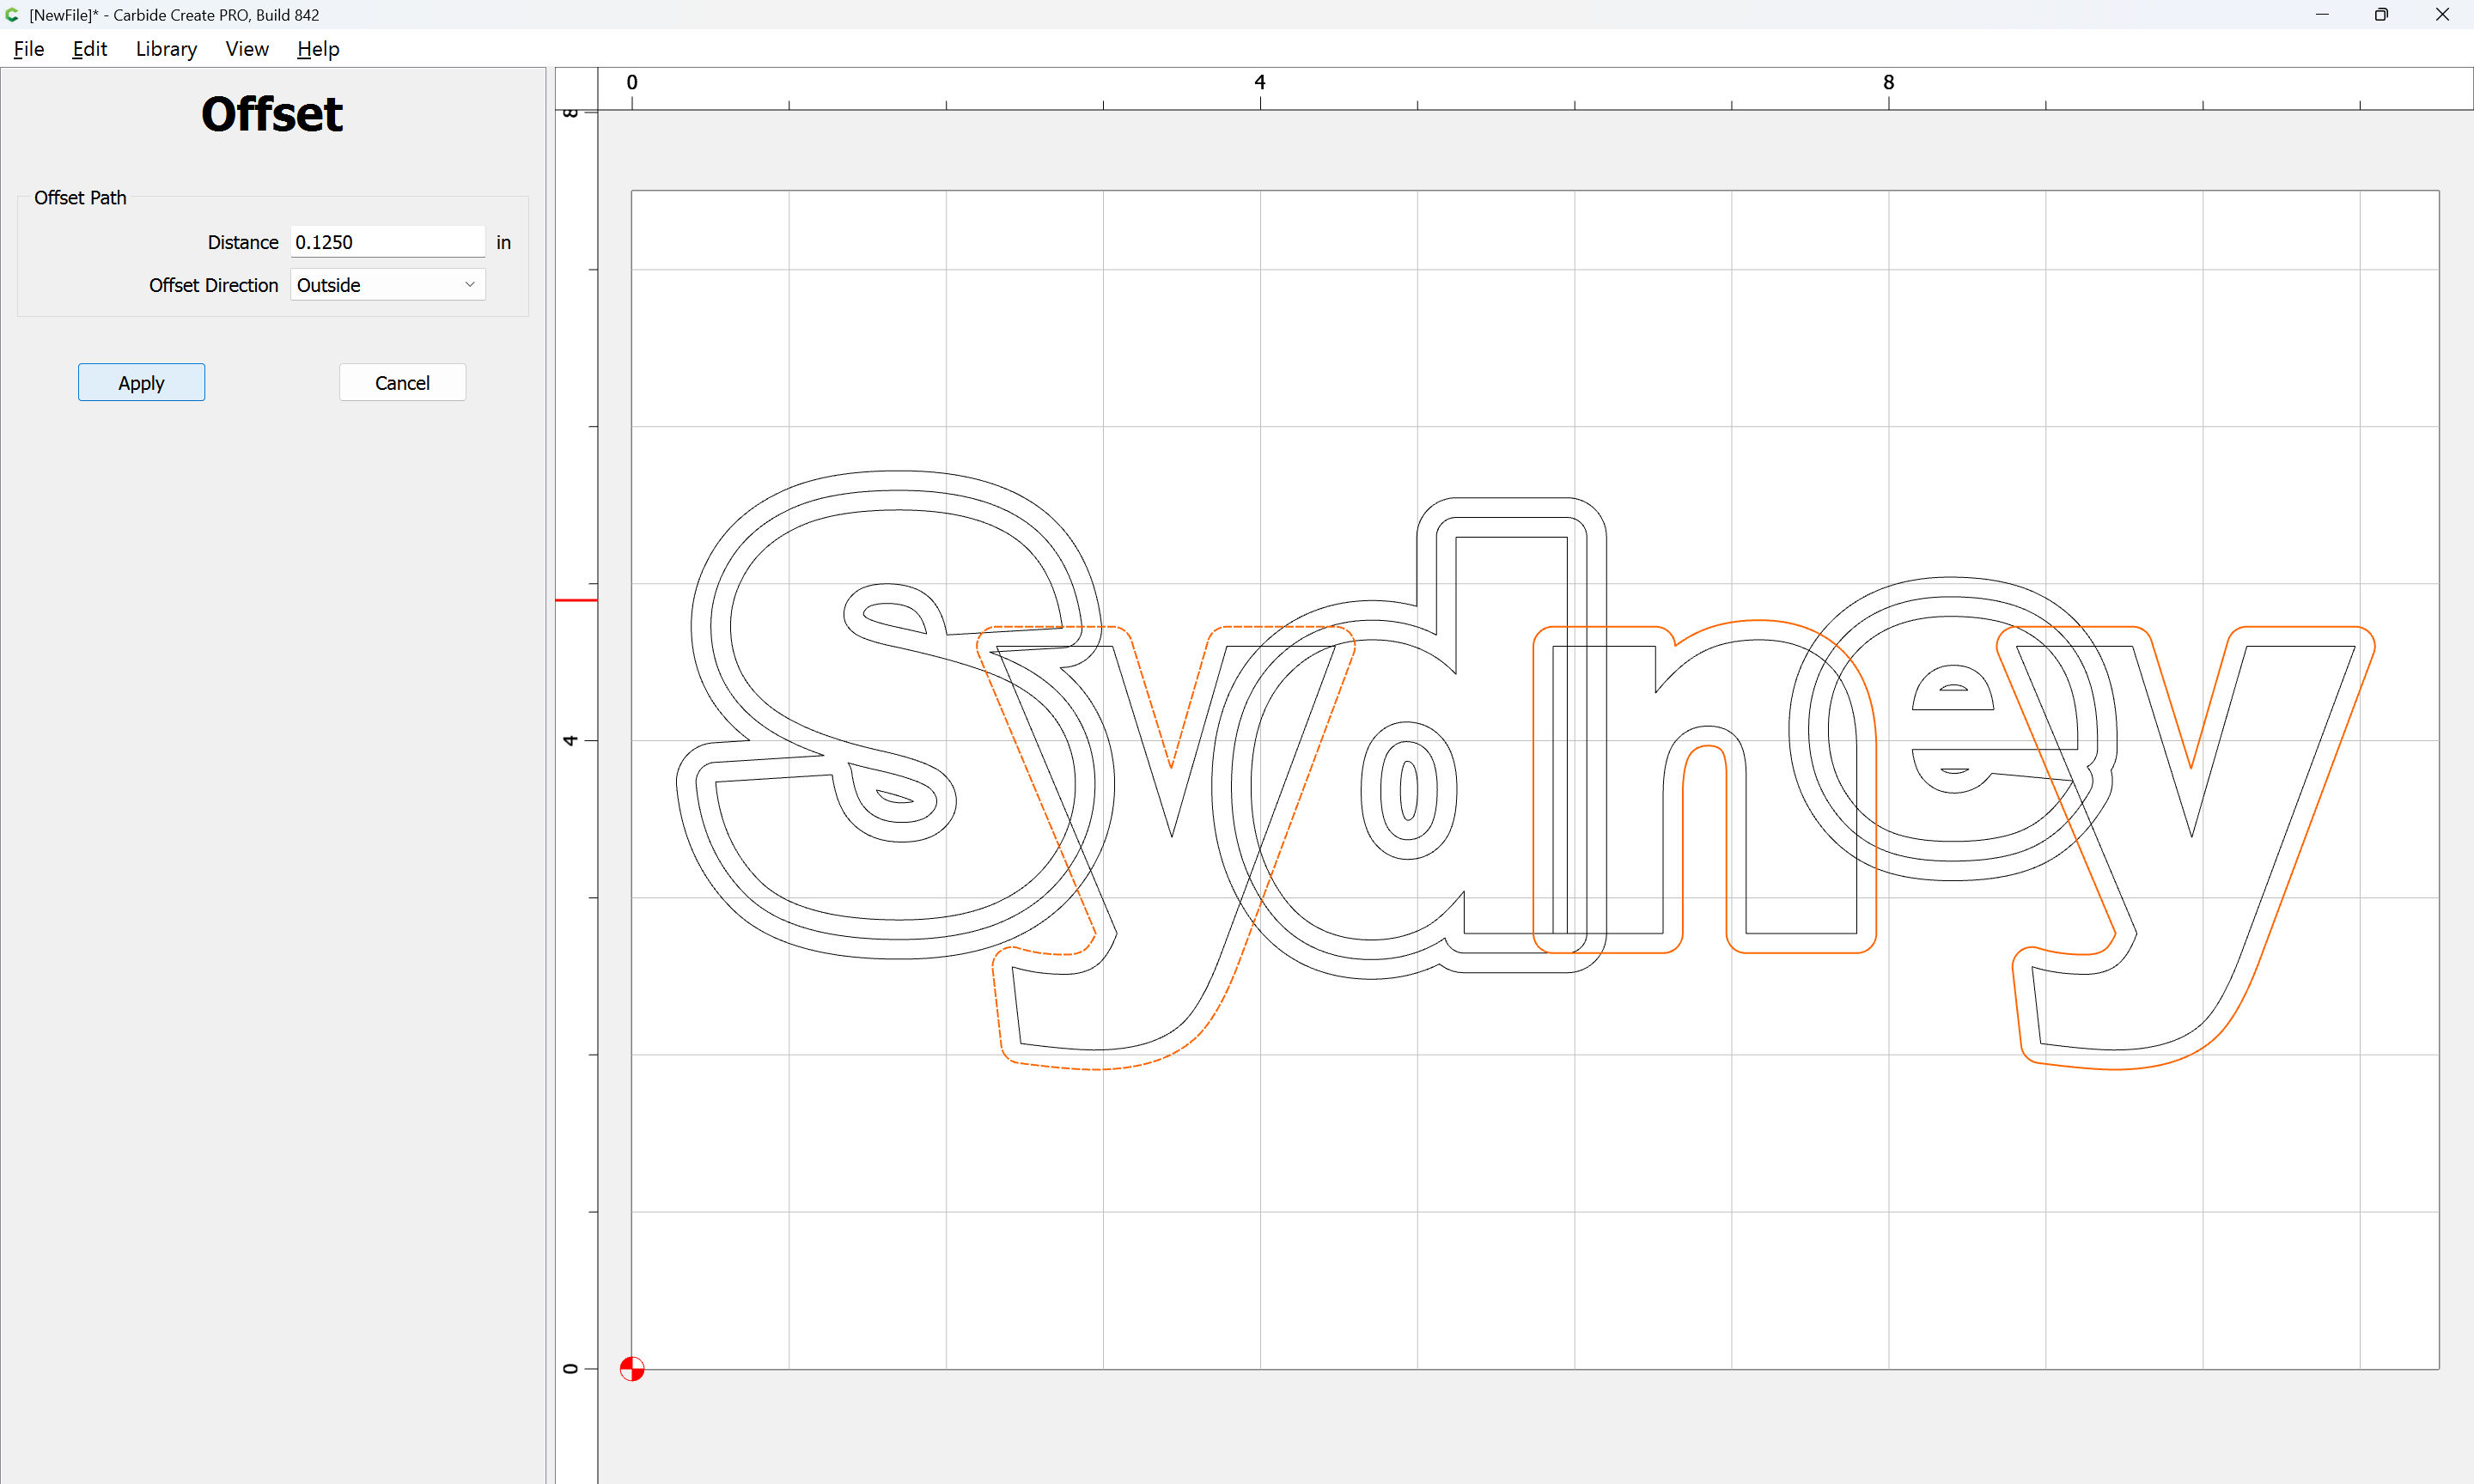This screenshot has width=2474, height=1484.
Task: Click the Carbide Create app icon in title bar
Action: [x=12, y=14]
